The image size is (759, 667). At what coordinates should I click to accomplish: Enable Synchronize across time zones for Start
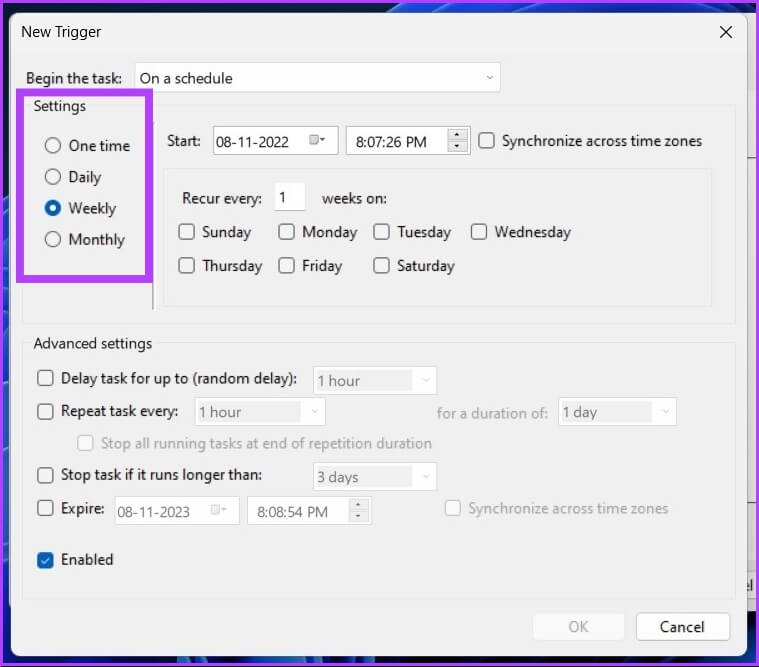(x=486, y=141)
